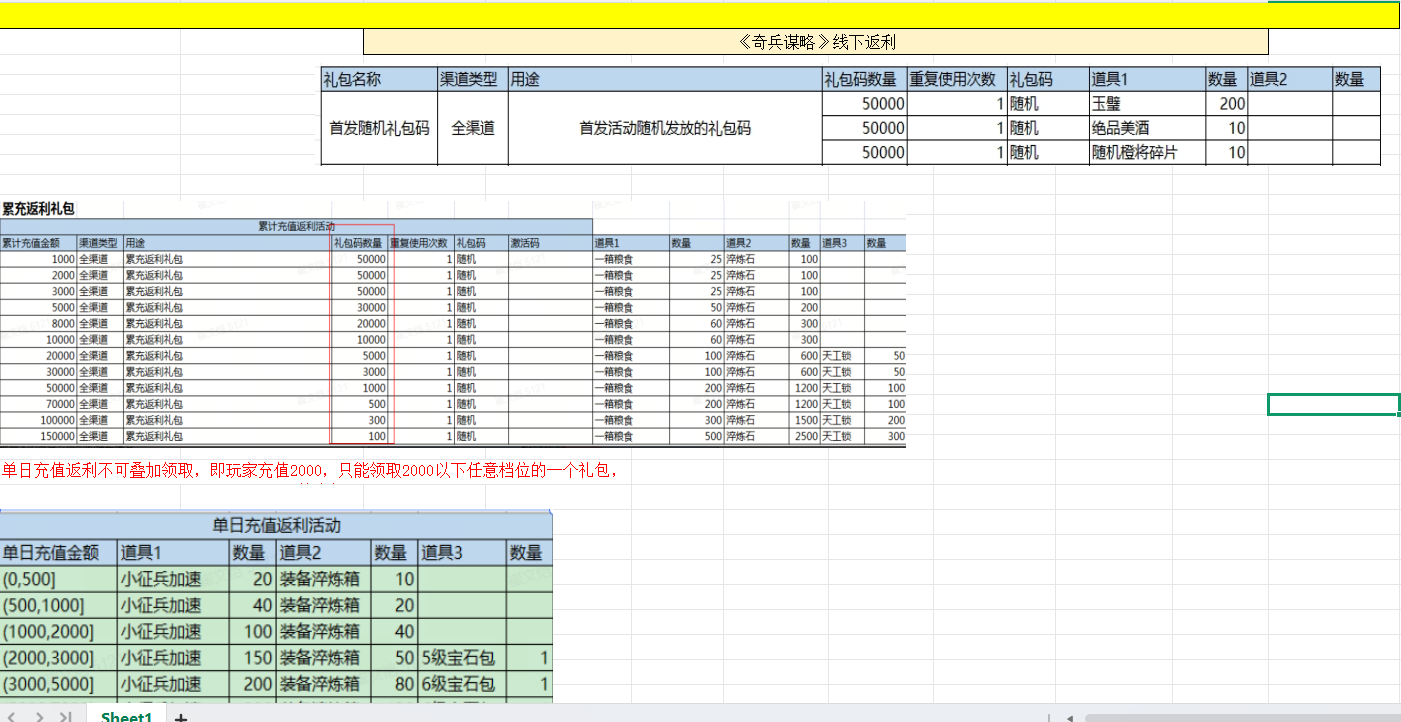Go to the next sheet tab arrow
This screenshot has height=722, width=1401.
39,716
